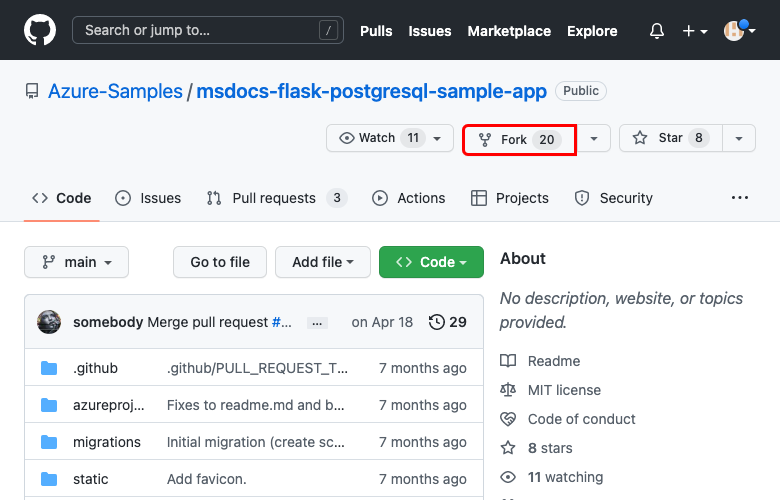Viewport: 780px width, 500px height.
Task: Switch to the Issues tab
Action: 148,198
